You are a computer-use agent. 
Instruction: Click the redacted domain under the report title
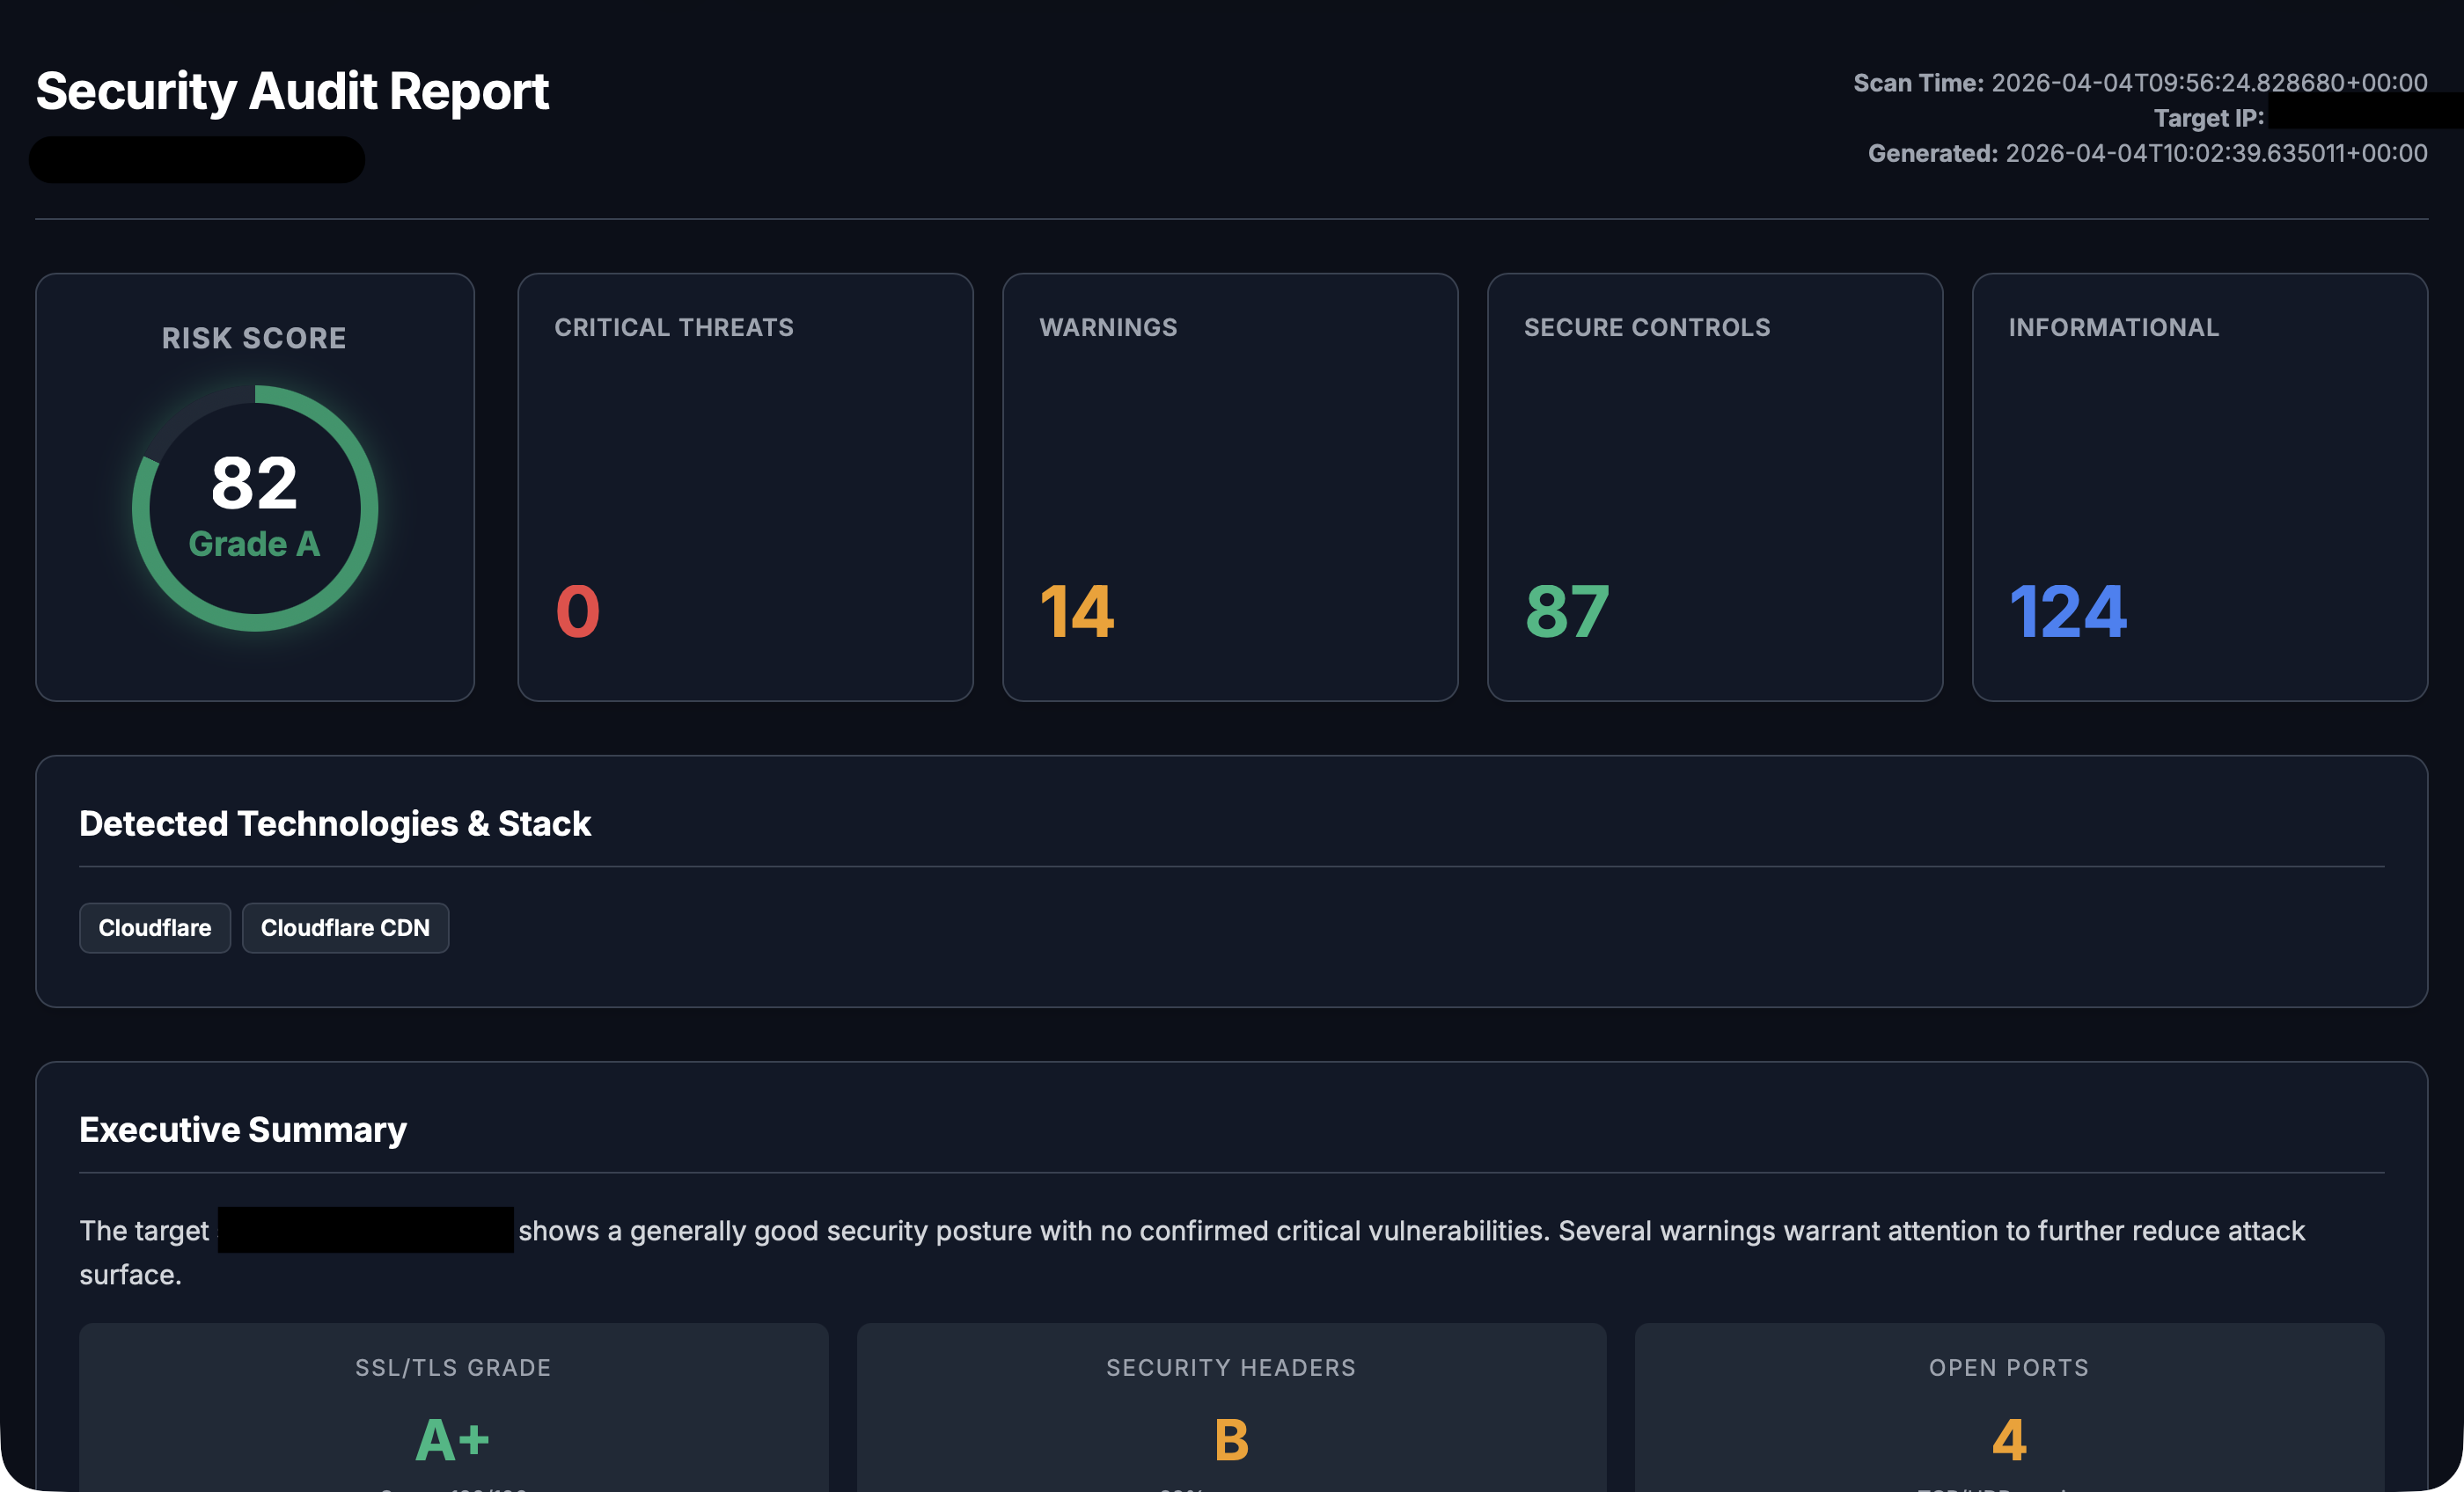pyautogui.click(x=196, y=159)
